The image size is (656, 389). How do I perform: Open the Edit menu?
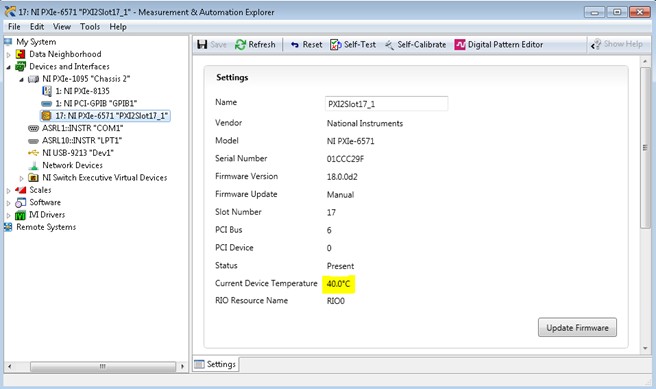click(37, 27)
